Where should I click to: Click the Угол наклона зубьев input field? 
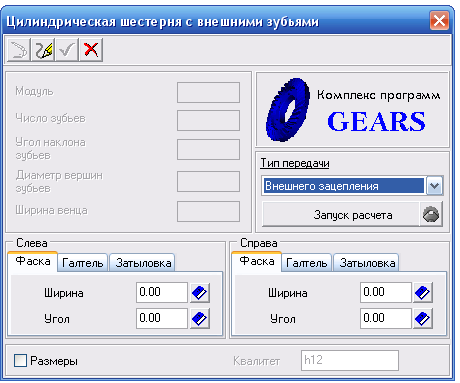[208, 149]
